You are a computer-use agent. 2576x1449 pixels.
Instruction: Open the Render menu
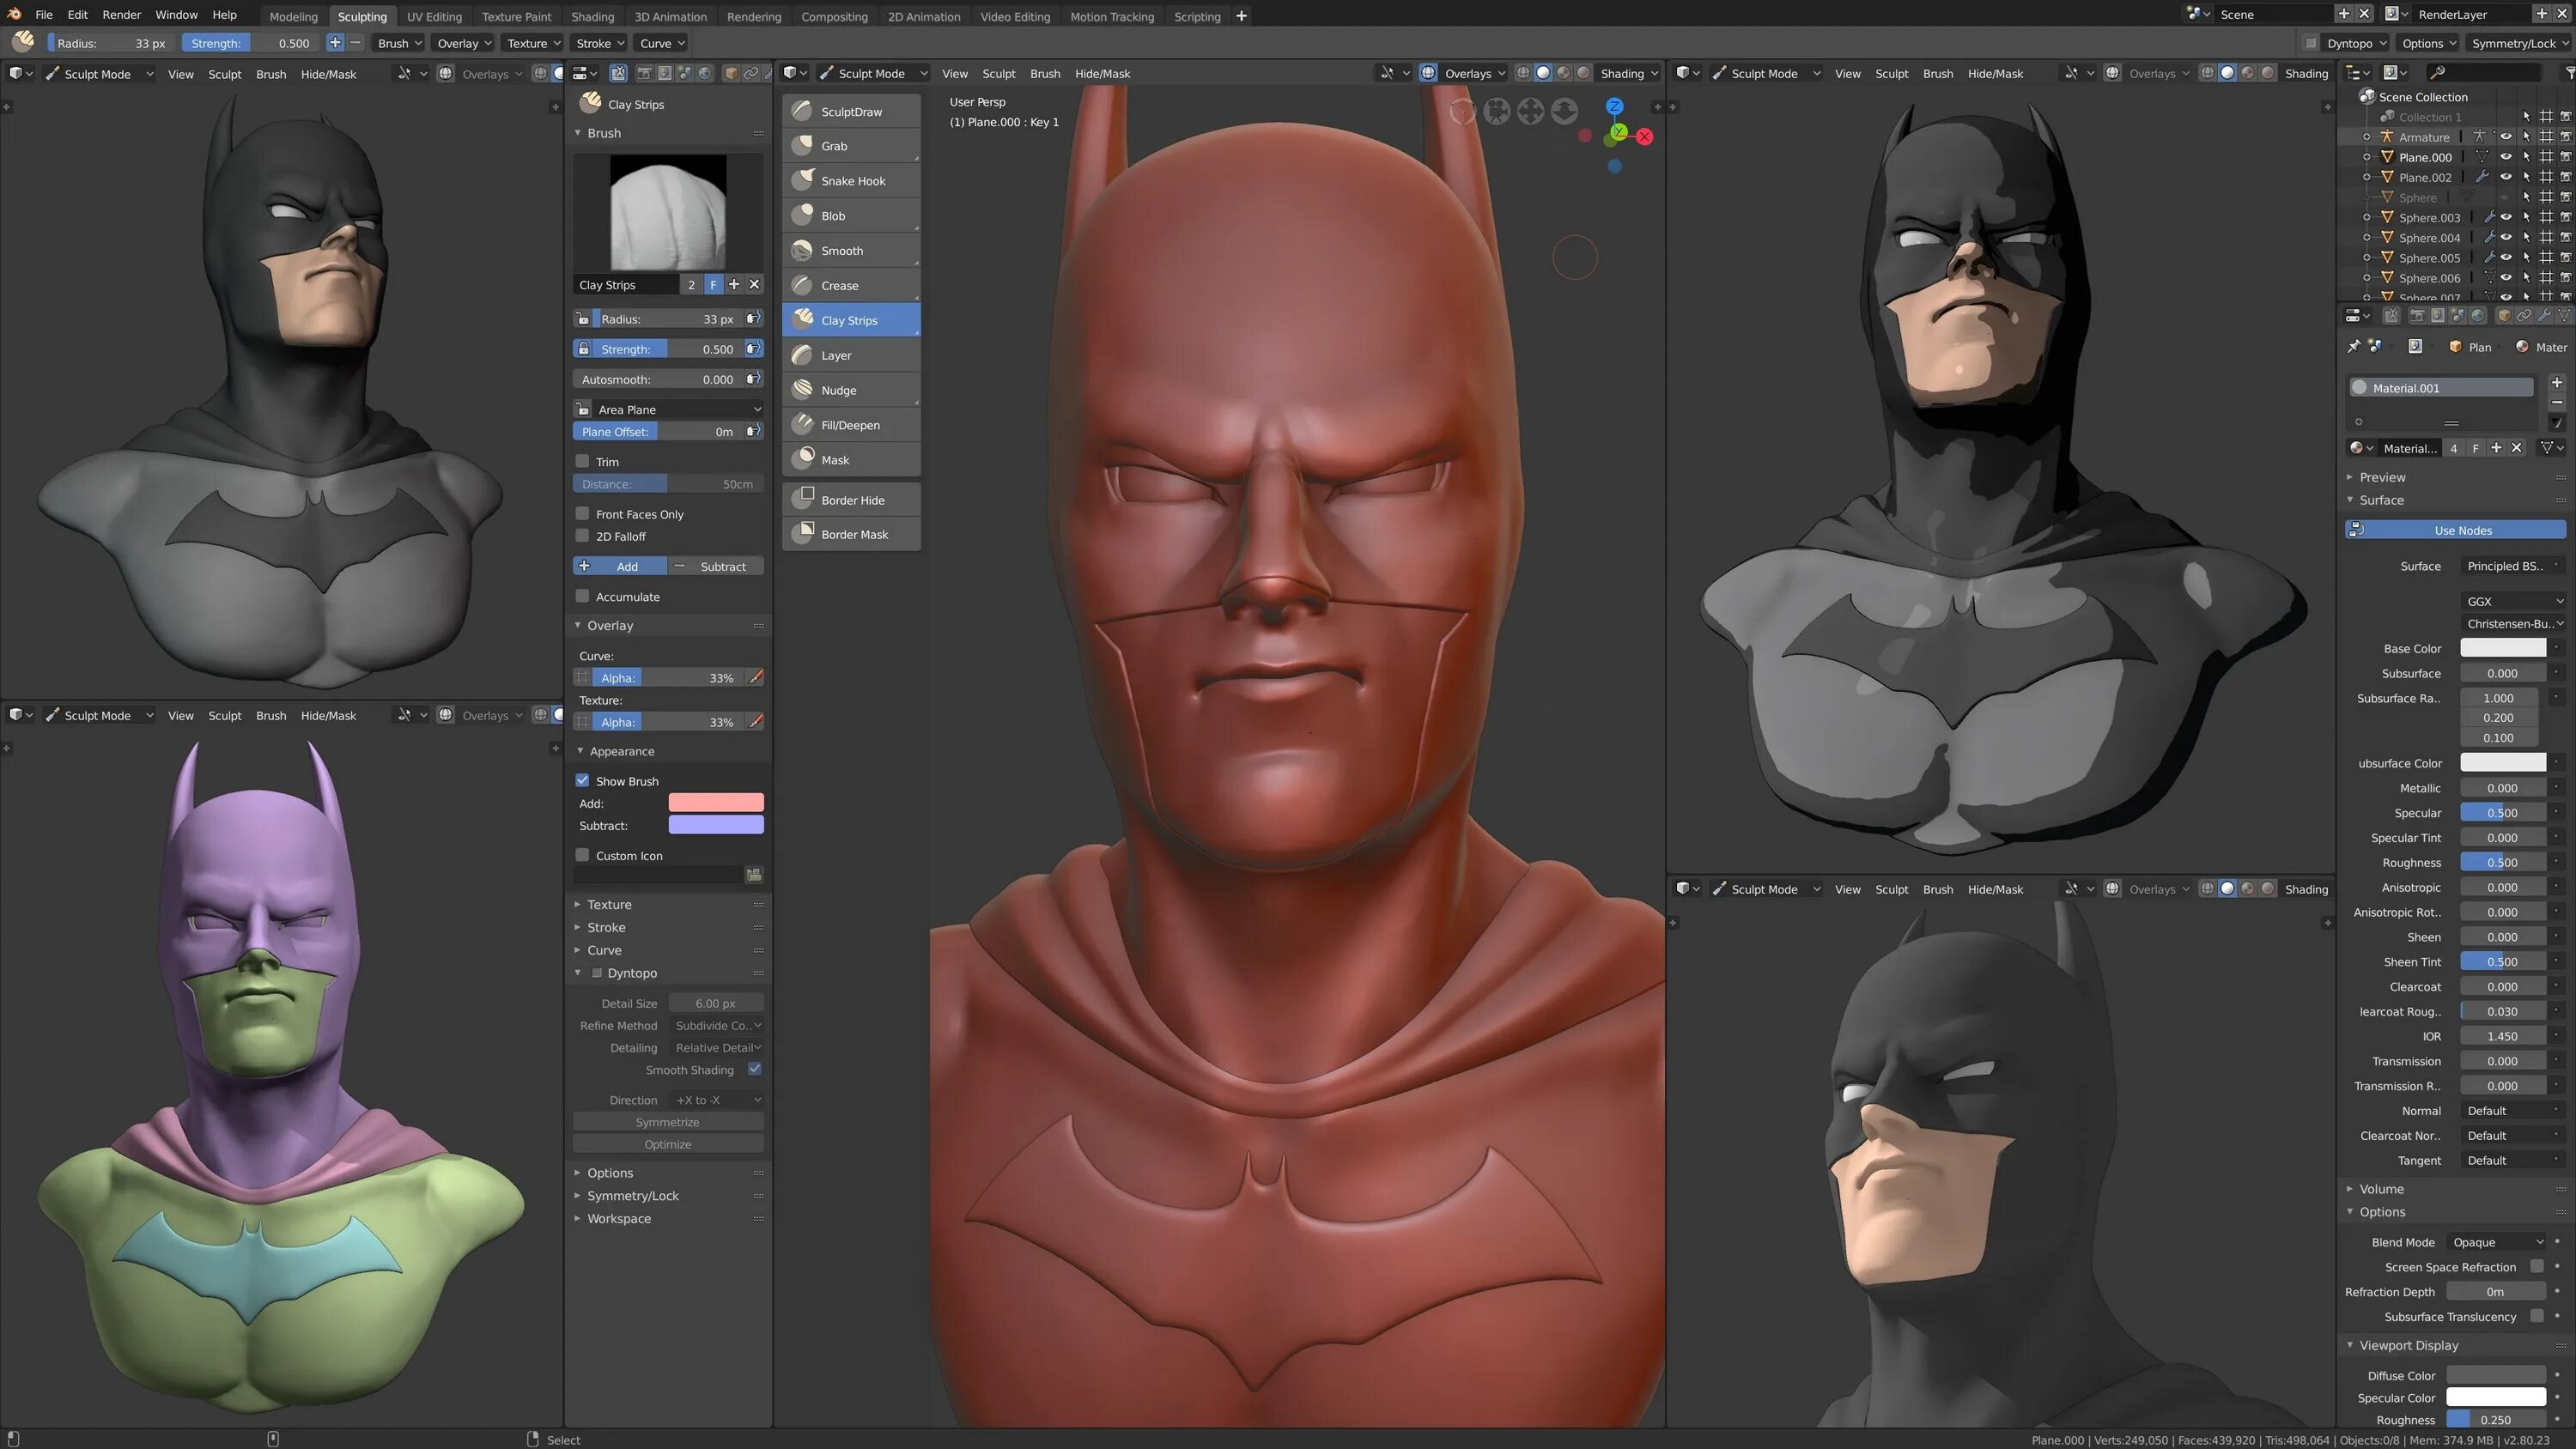click(x=121, y=15)
